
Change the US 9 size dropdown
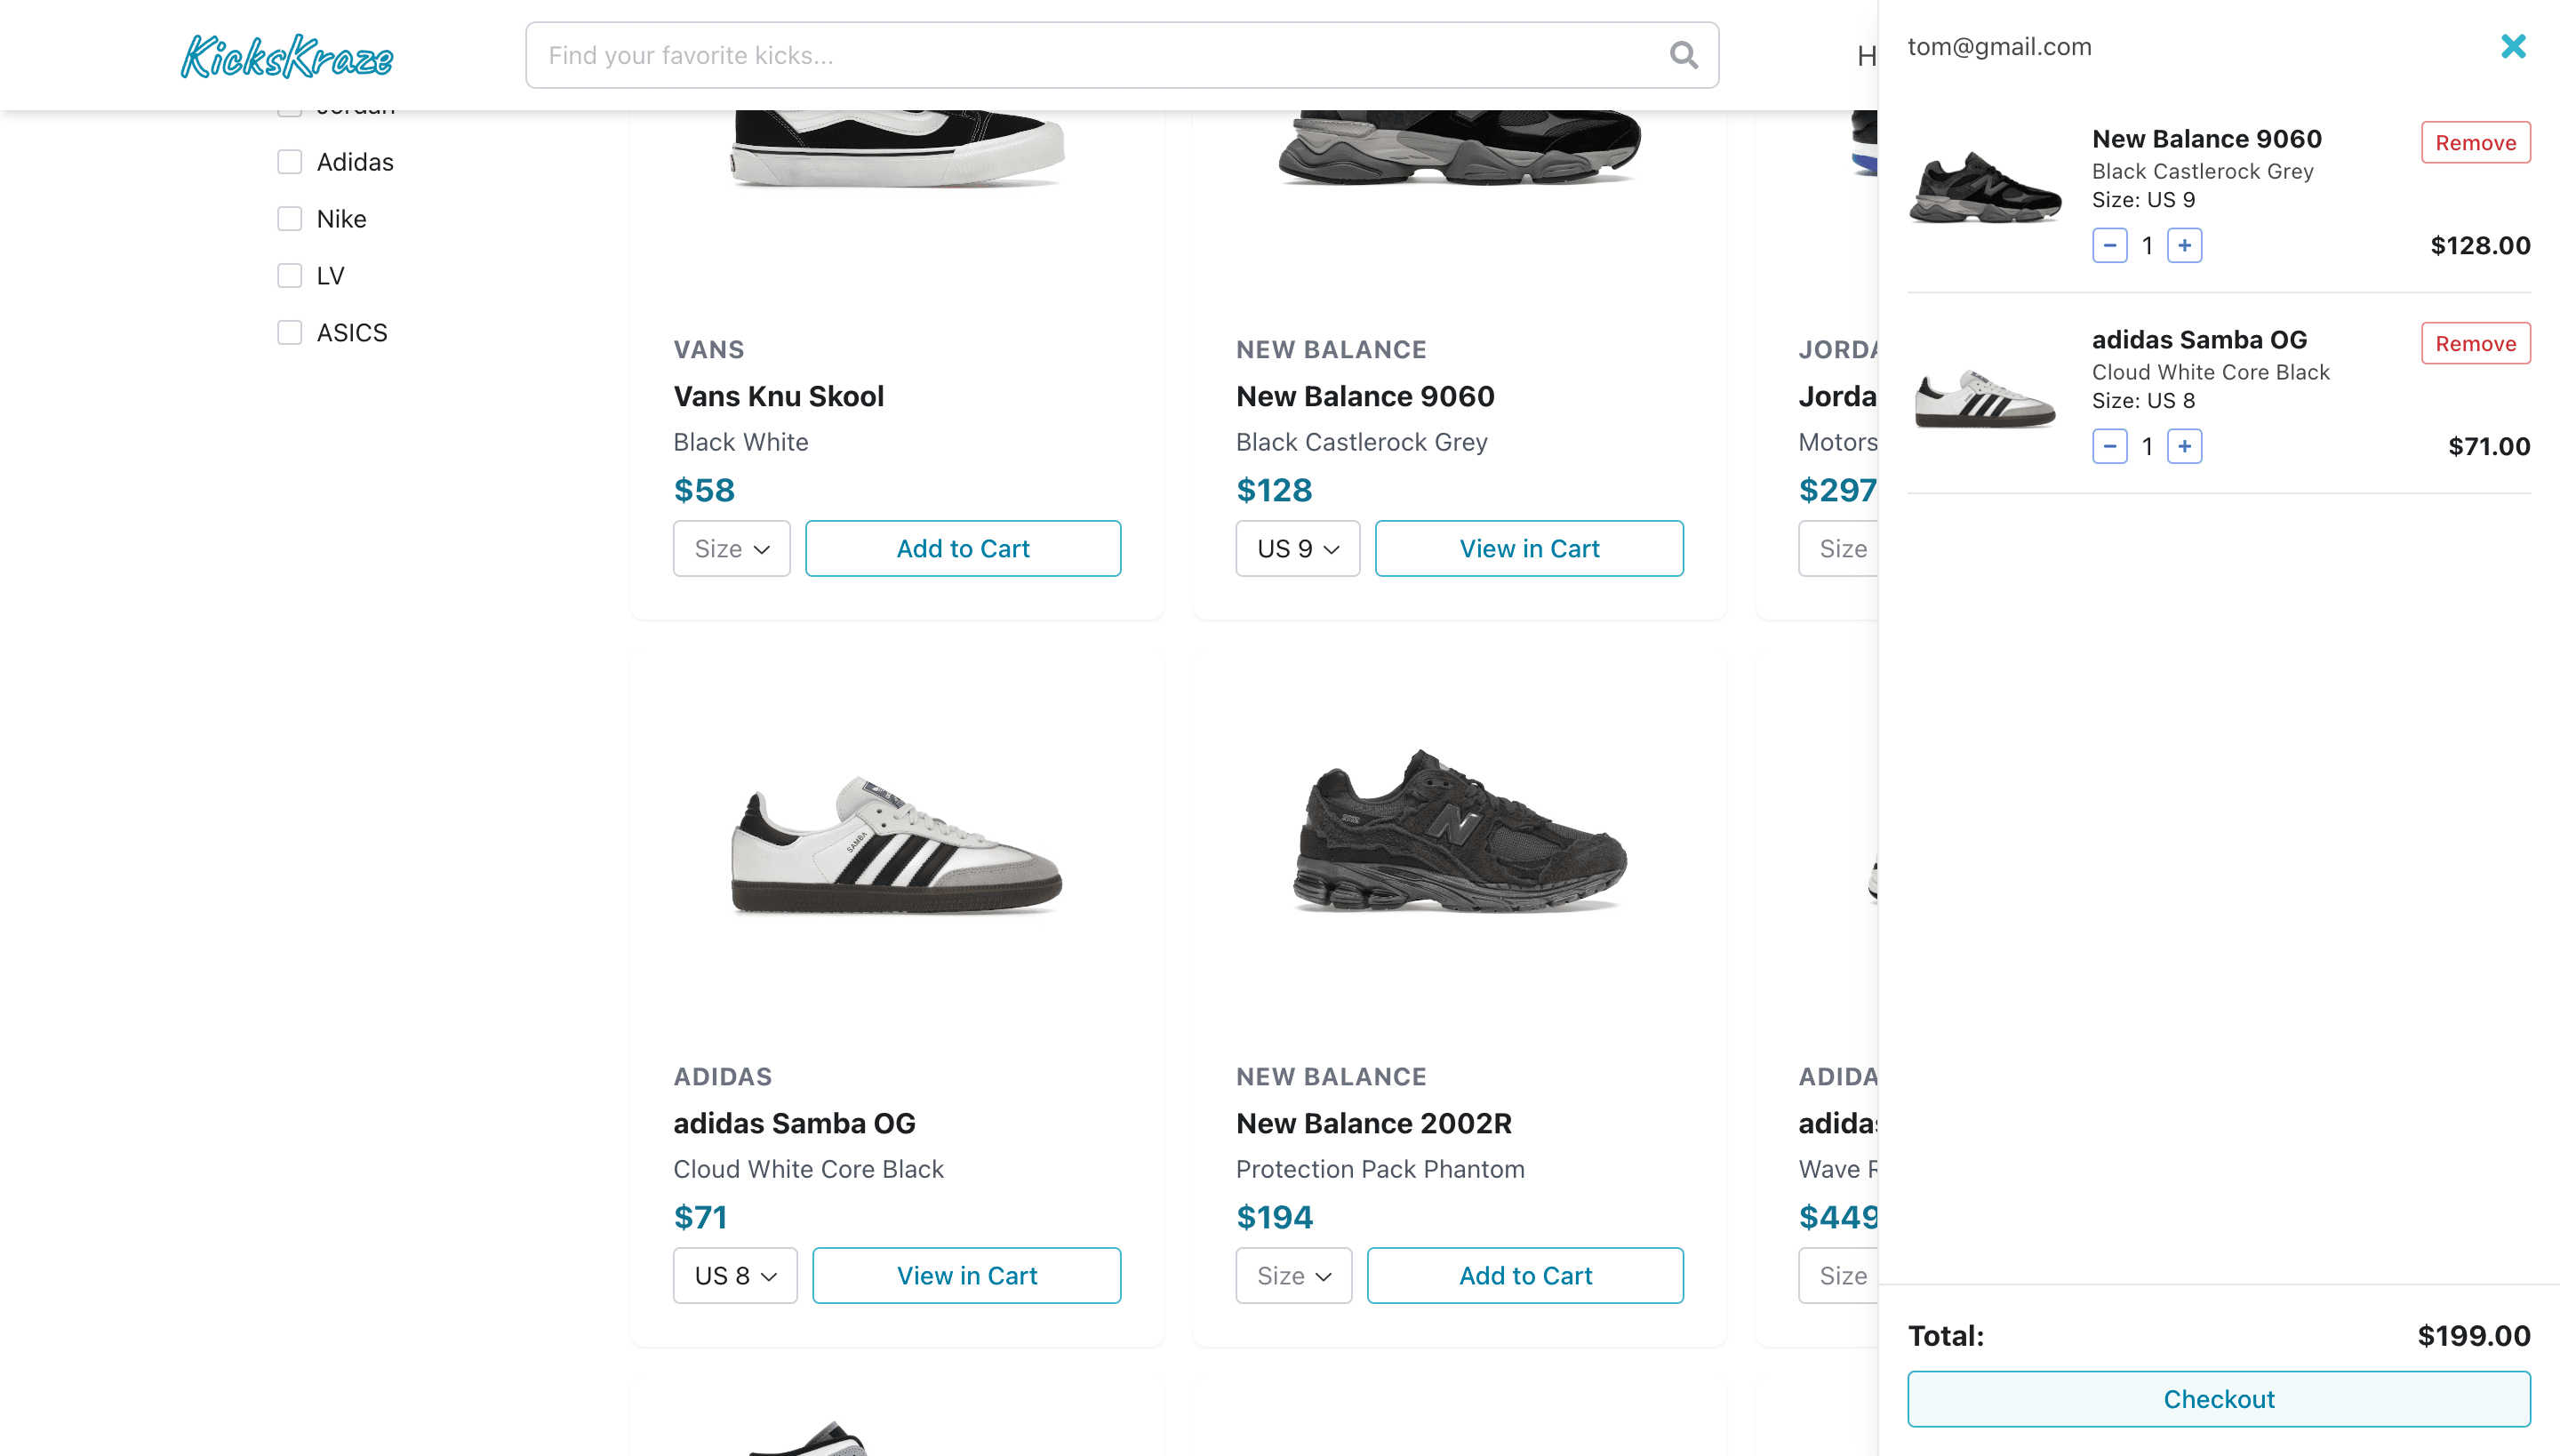pyautogui.click(x=1297, y=548)
